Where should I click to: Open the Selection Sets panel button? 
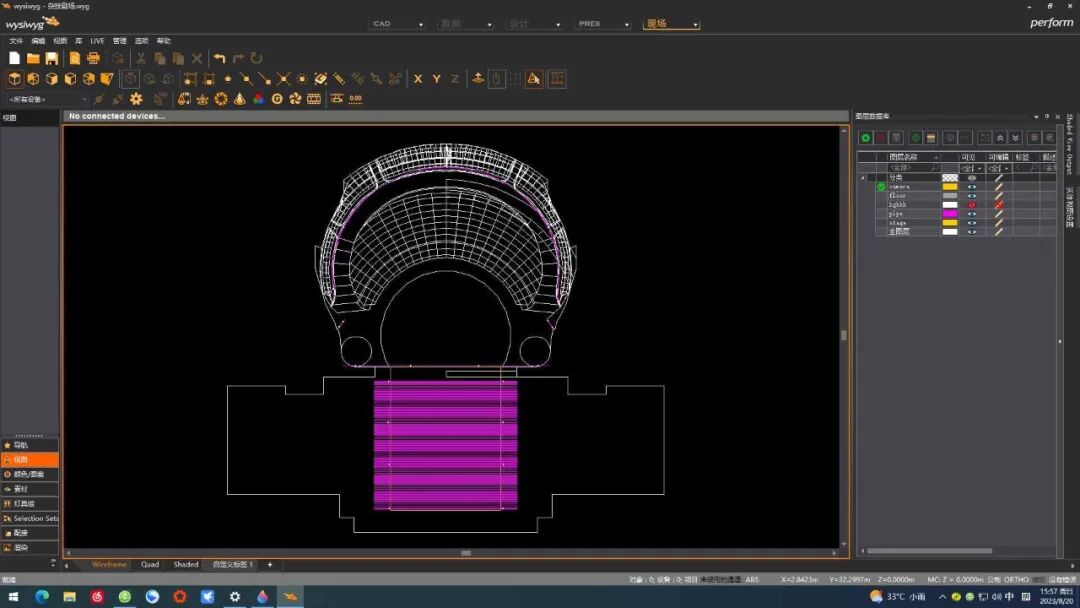30,519
